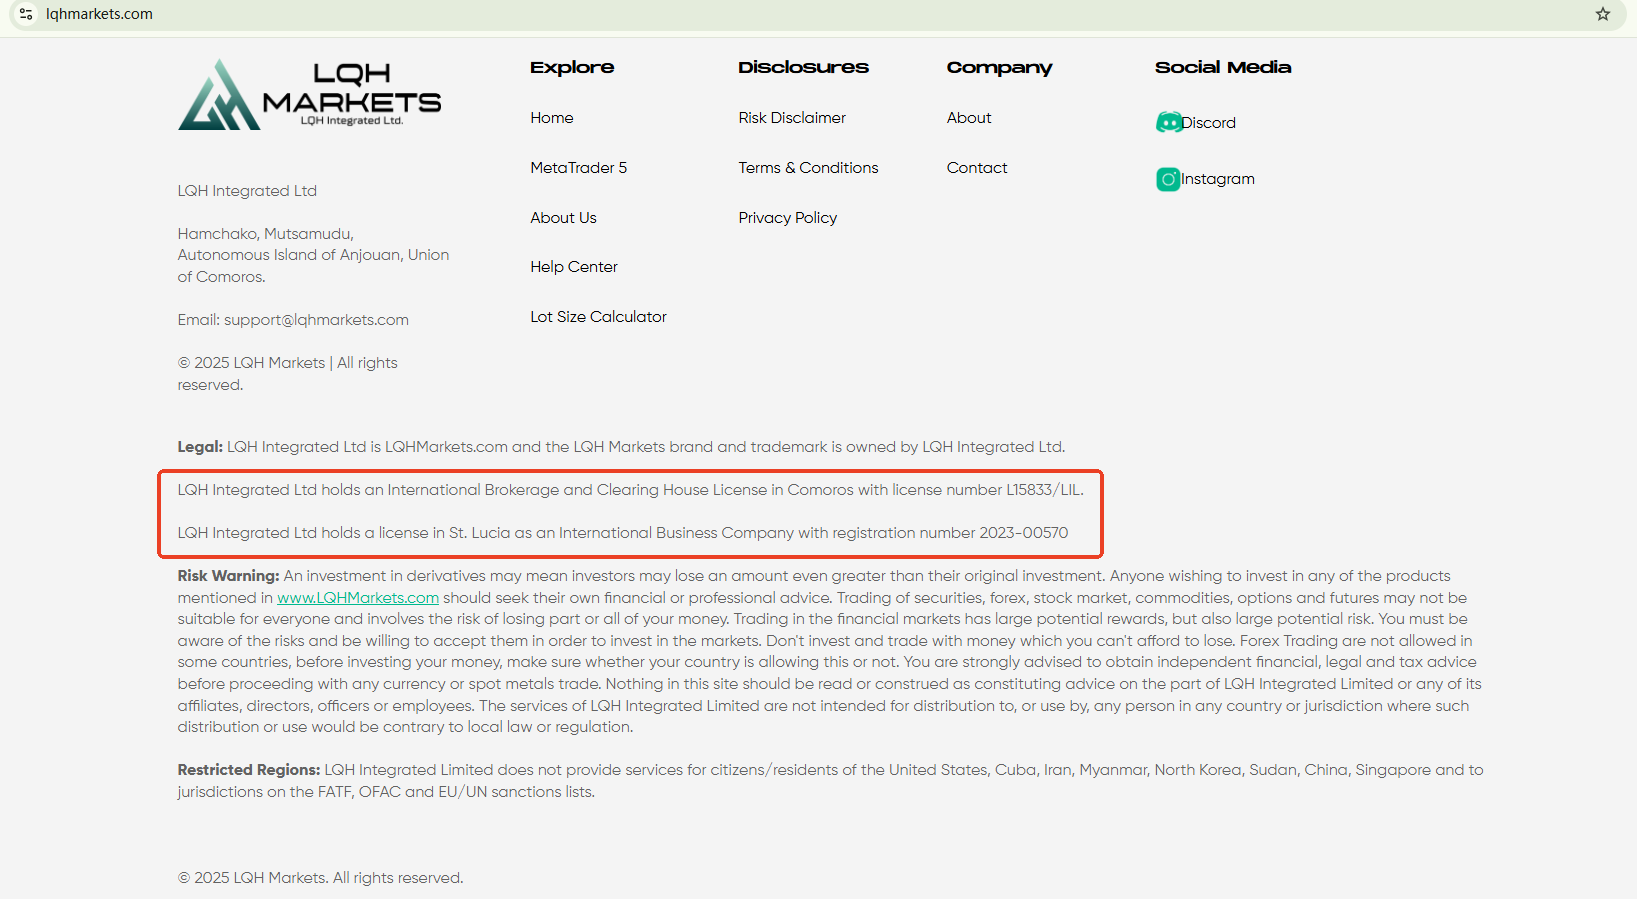Image resolution: width=1637 pixels, height=899 pixels.
Task: Click the 'Restricted Regions:' label
Action: 249,770
